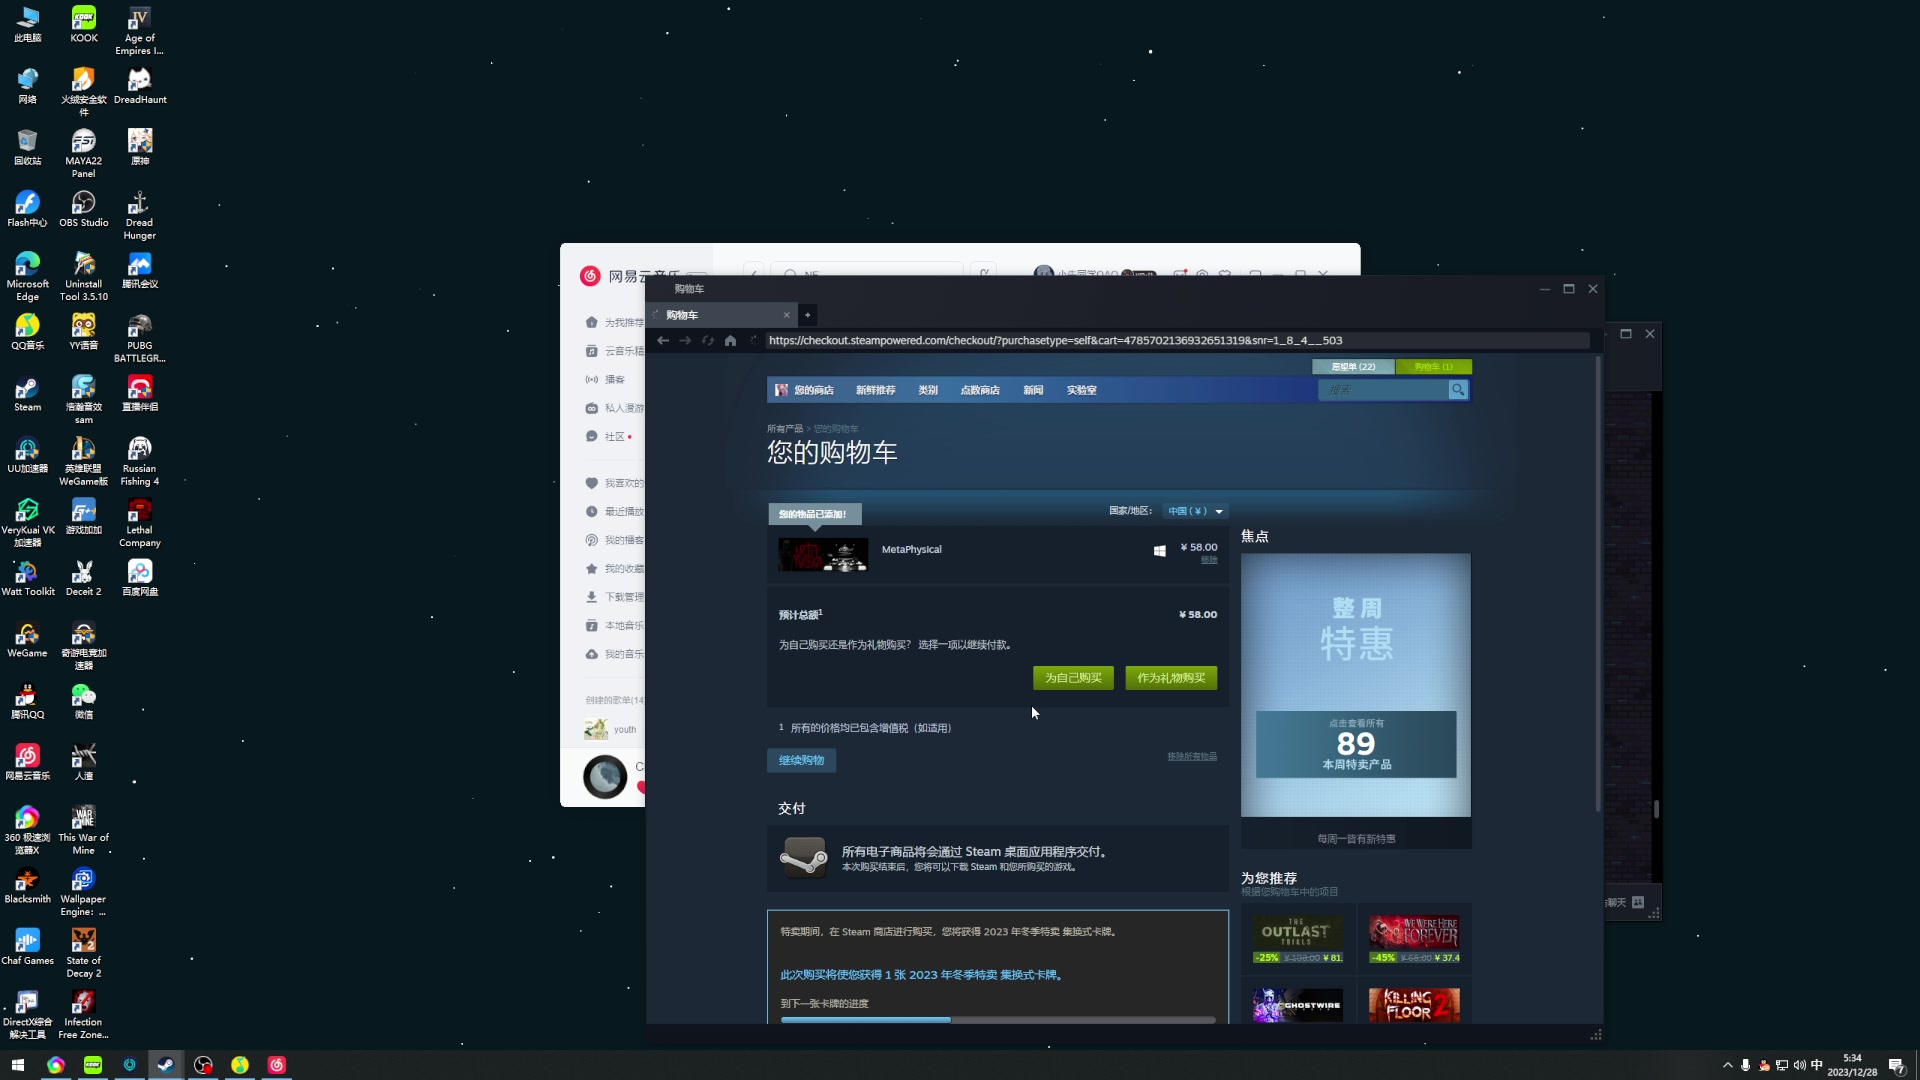Open 私人漫游 in NetEase Music sidebar
The width and height of the screenshot is (1920, 1080).
tap(614, 408)
